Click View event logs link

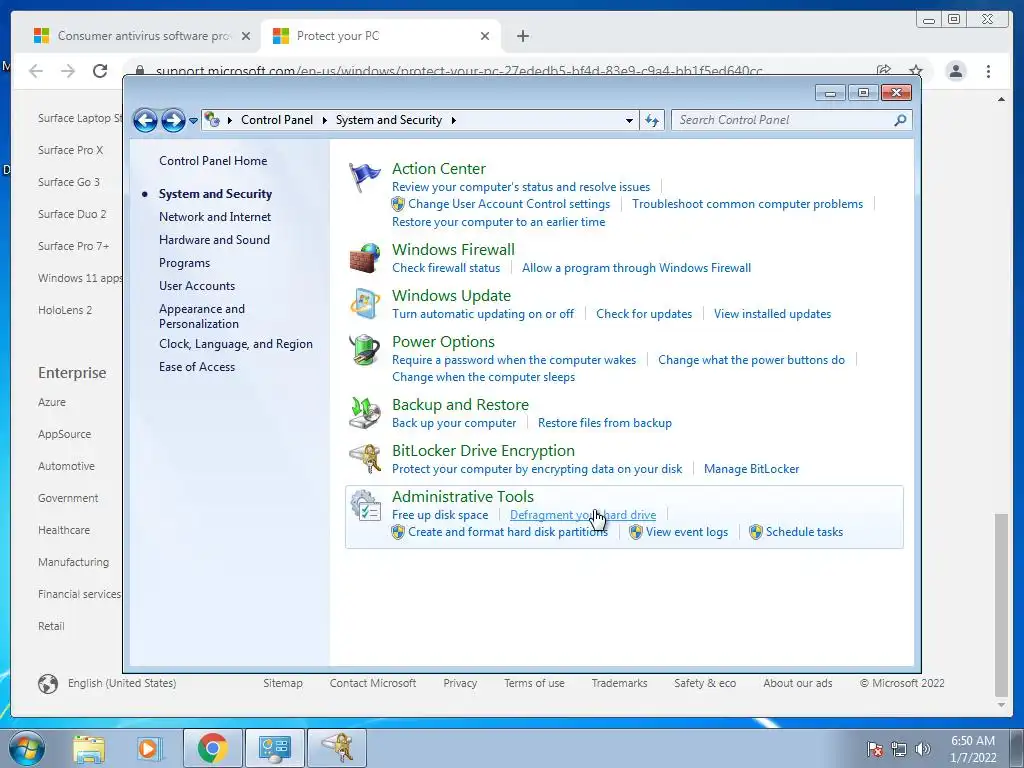[686, 532]
